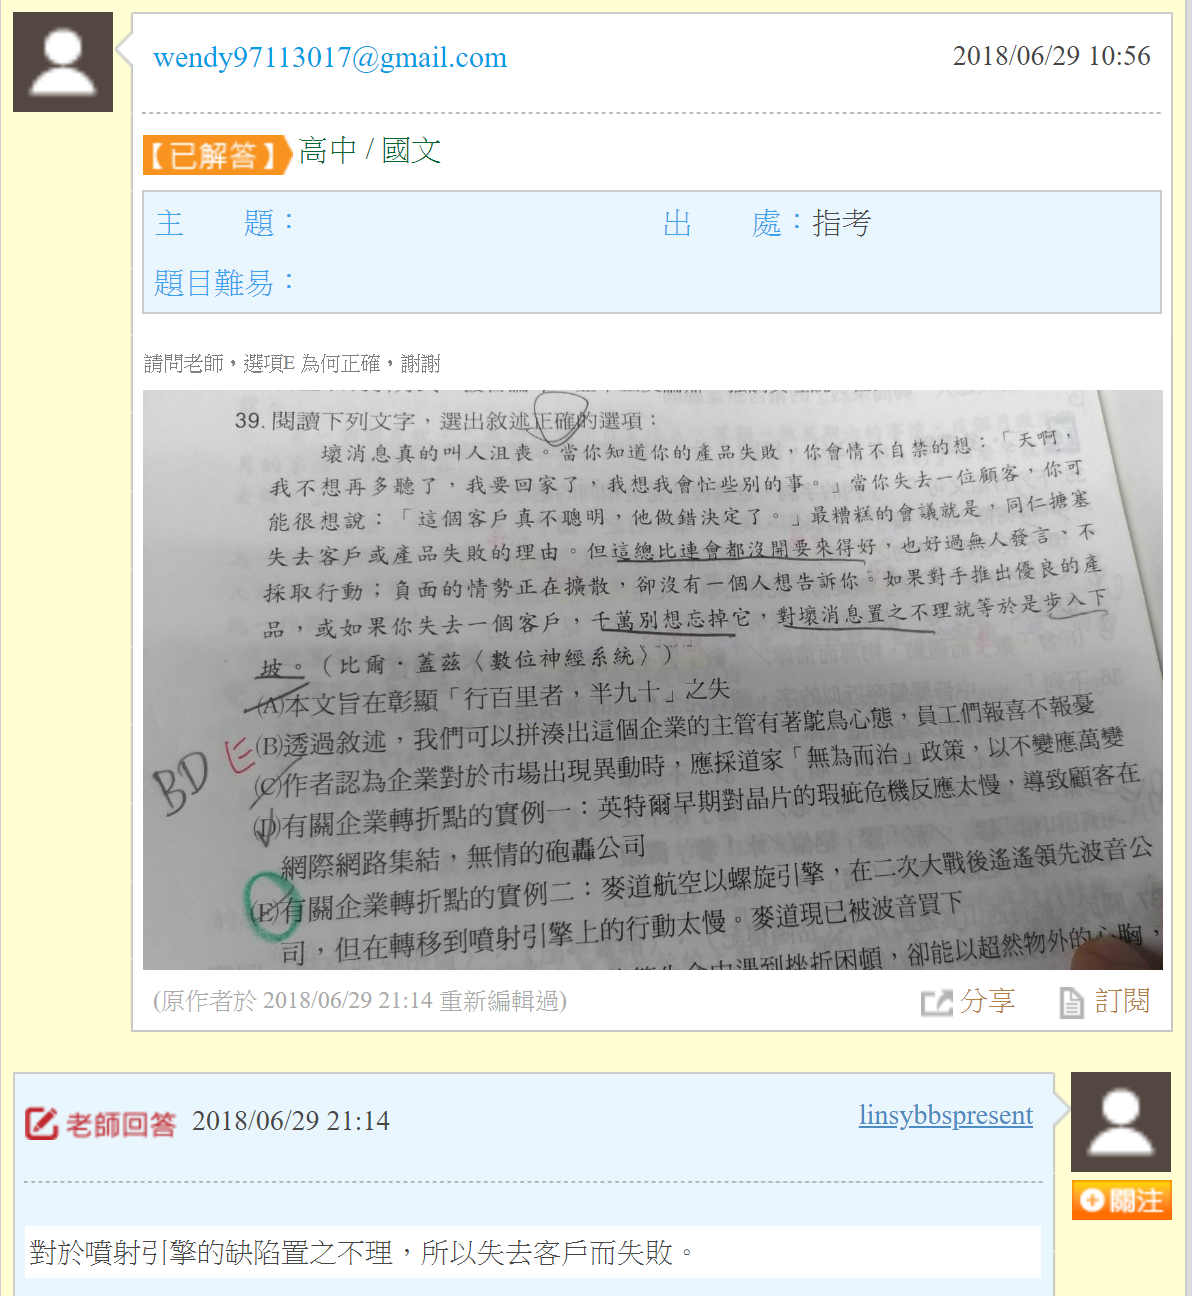This screenshot has height=1296, width=1192.
Task: Click the 題目難易 difficulty label
Action: coord(225,283)
